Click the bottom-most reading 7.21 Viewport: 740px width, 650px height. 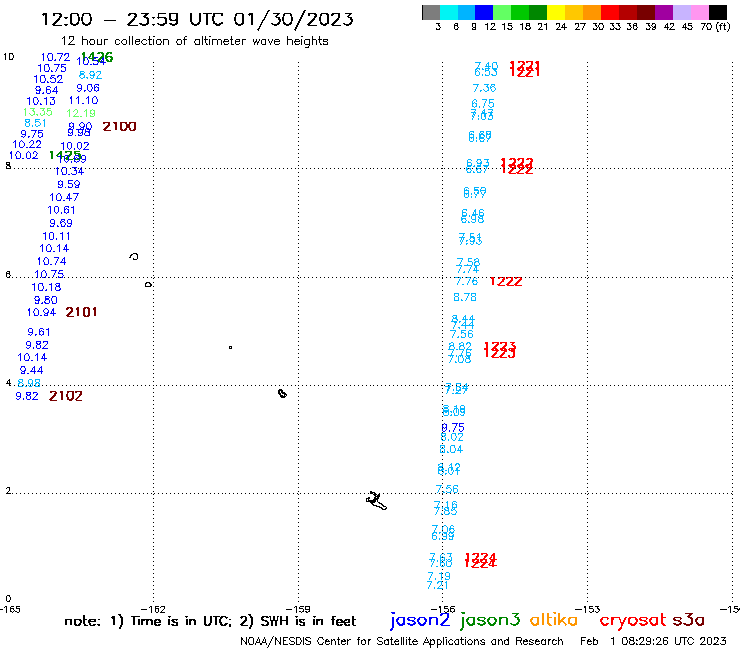click(437, 586)
